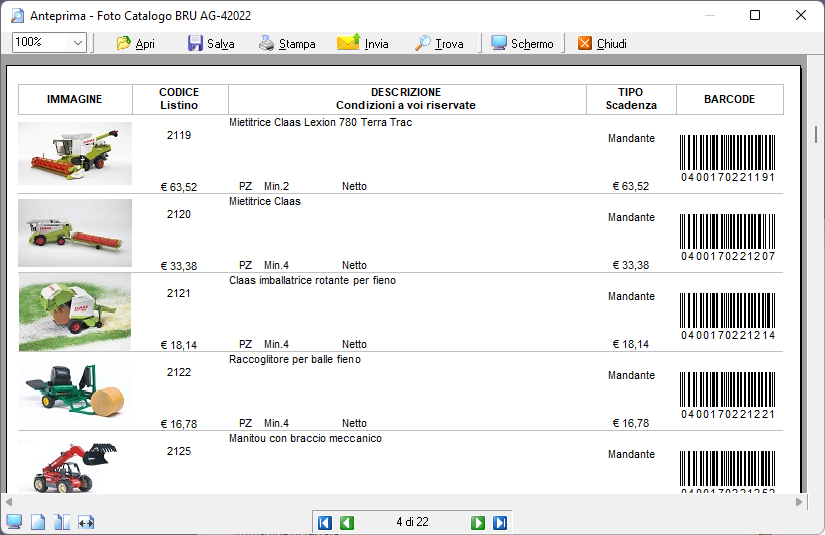Click list price € 18,14 under code 2121
Image resolution: width=825 pixels, height=535 pixels.
click(179, 345)
